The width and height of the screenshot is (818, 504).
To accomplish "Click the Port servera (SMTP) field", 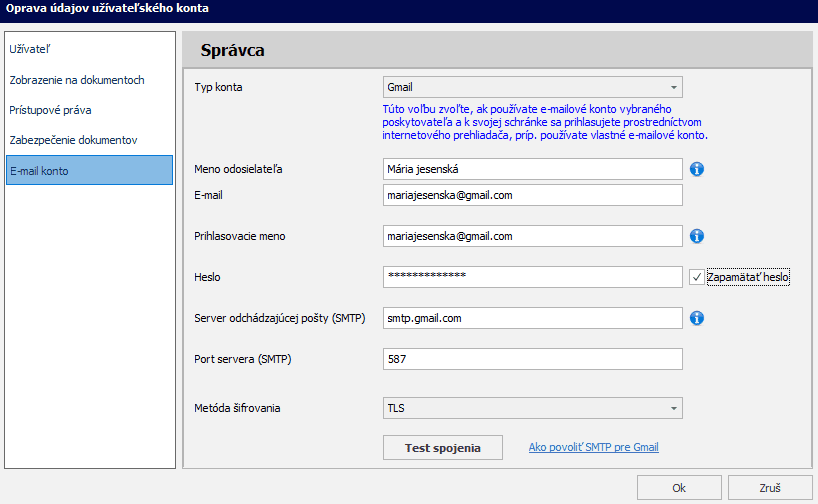I will [x=532, y=359].
